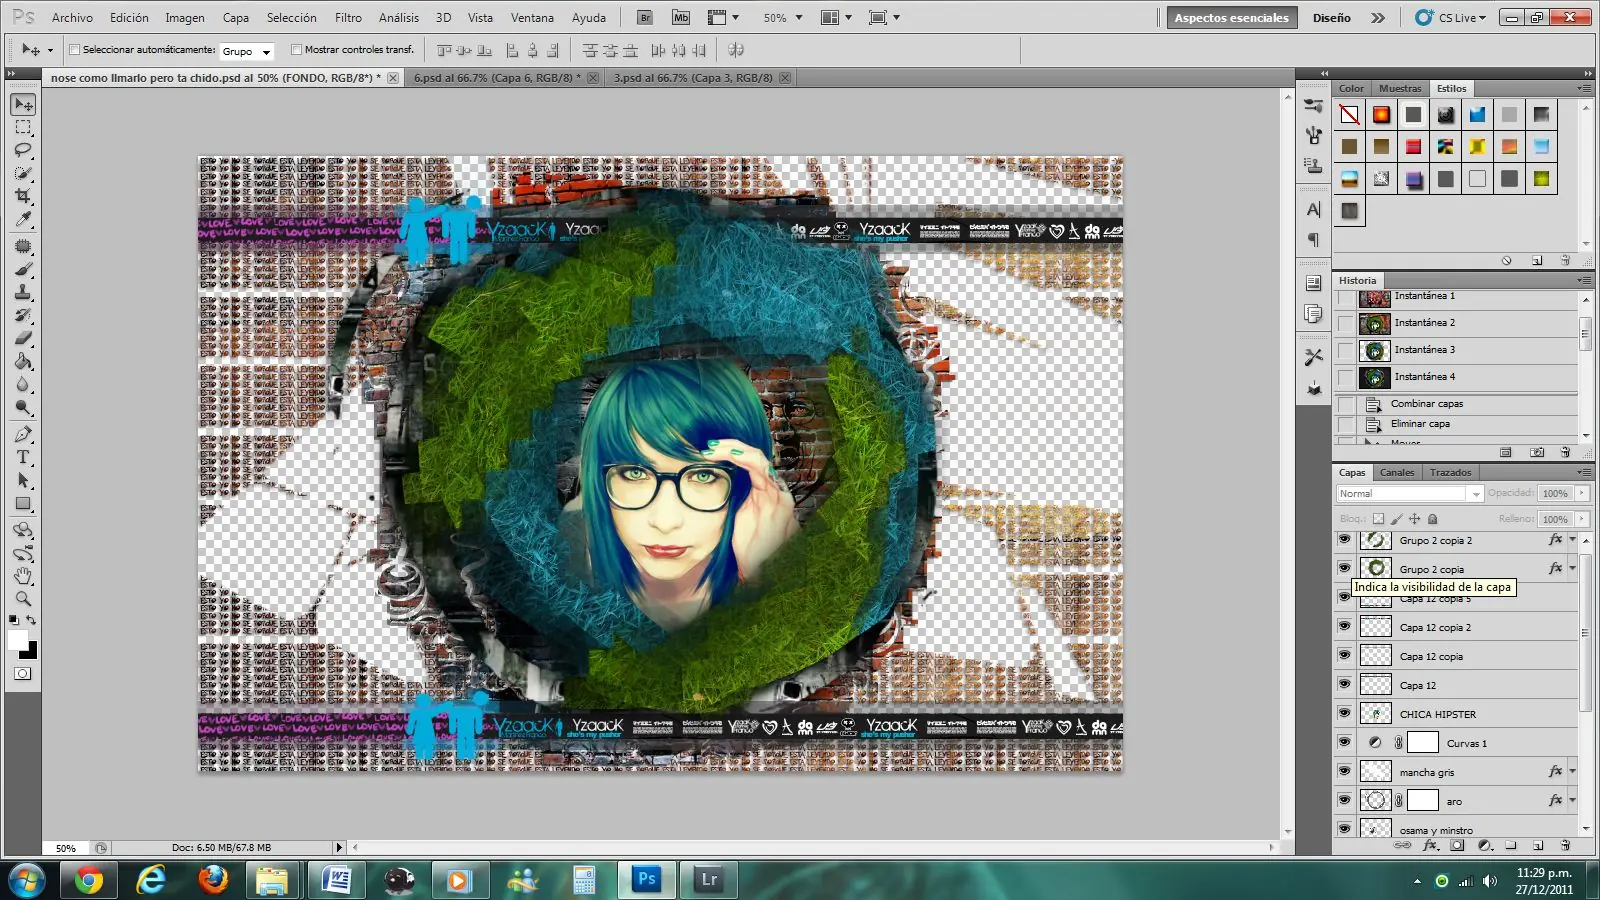Open the Archivo menu
The width and height of the screenshot is (1600, 900).
click(x=72, y=18)
